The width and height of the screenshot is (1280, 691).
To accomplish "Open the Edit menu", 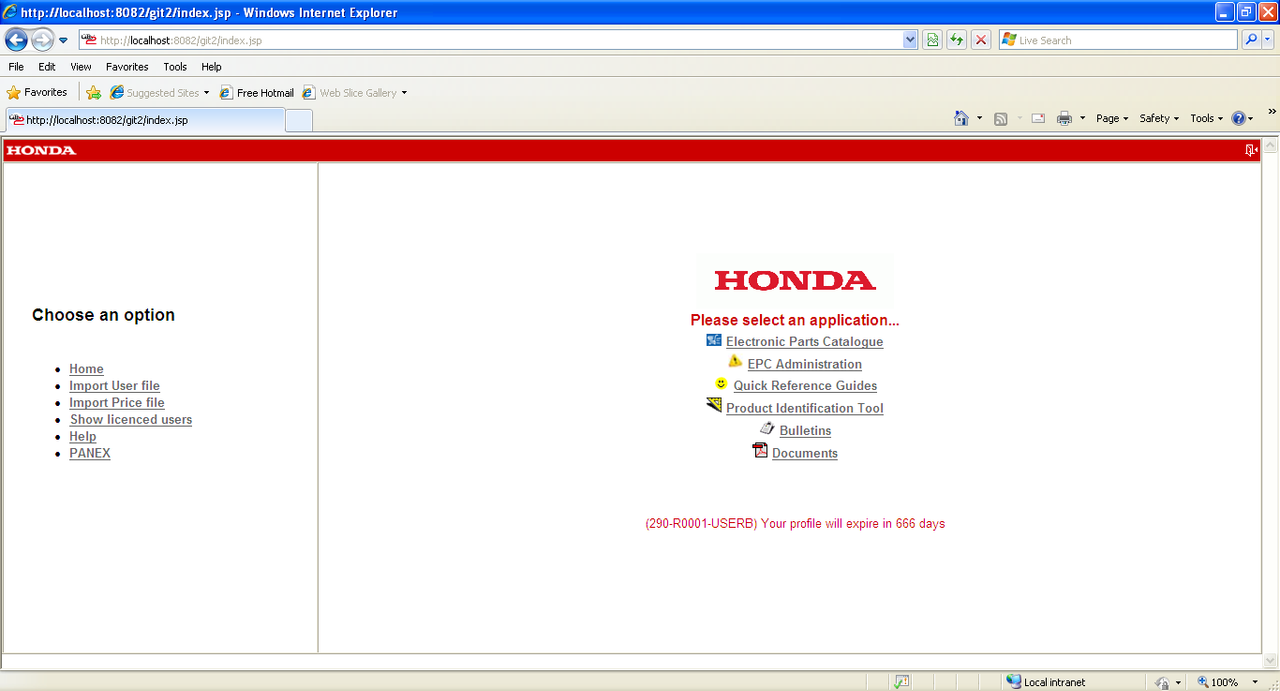I will pyautogui.click(x=47, y=67).
